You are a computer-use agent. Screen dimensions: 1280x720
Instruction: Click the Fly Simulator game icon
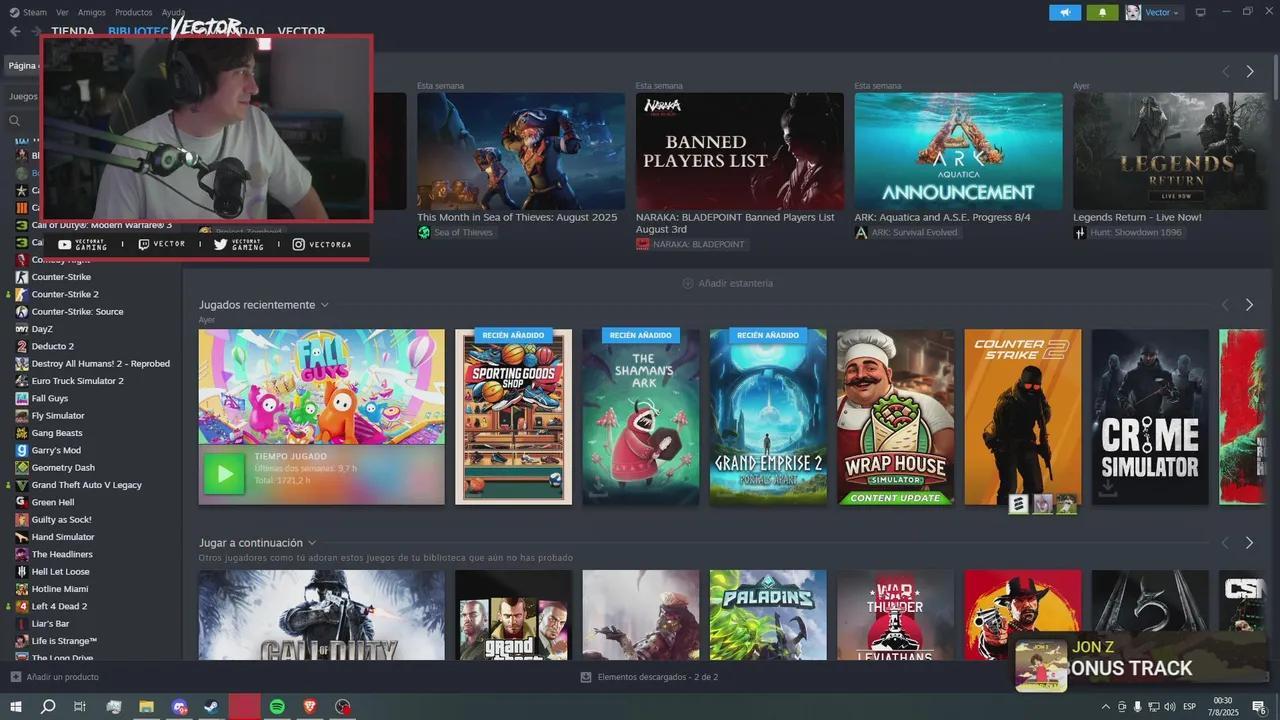coord(22,415)
